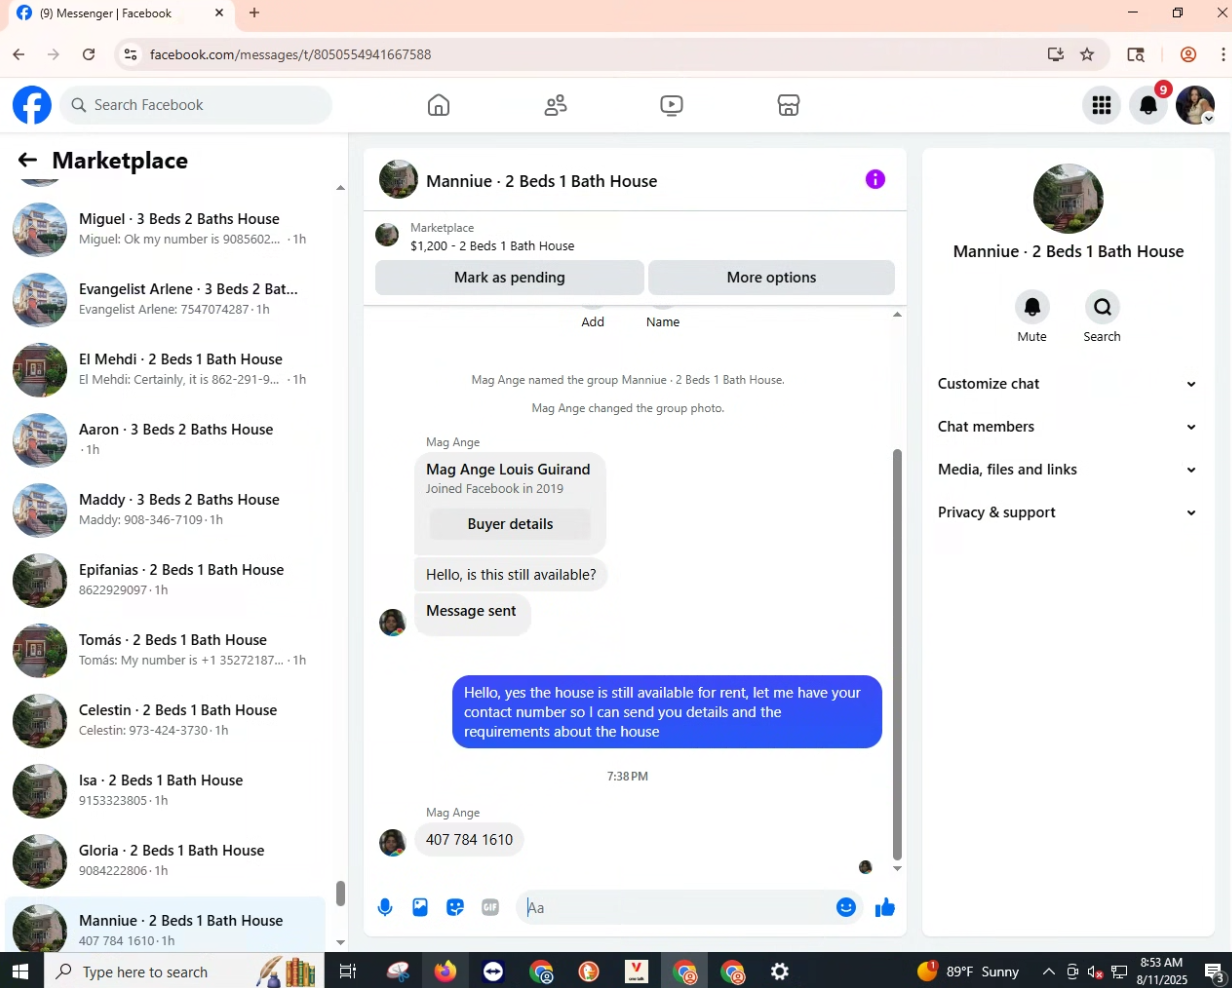The image size is (1232, 988).
Task: Search in conversation with the magnifier icon
Action: [x=1102, y=307]
